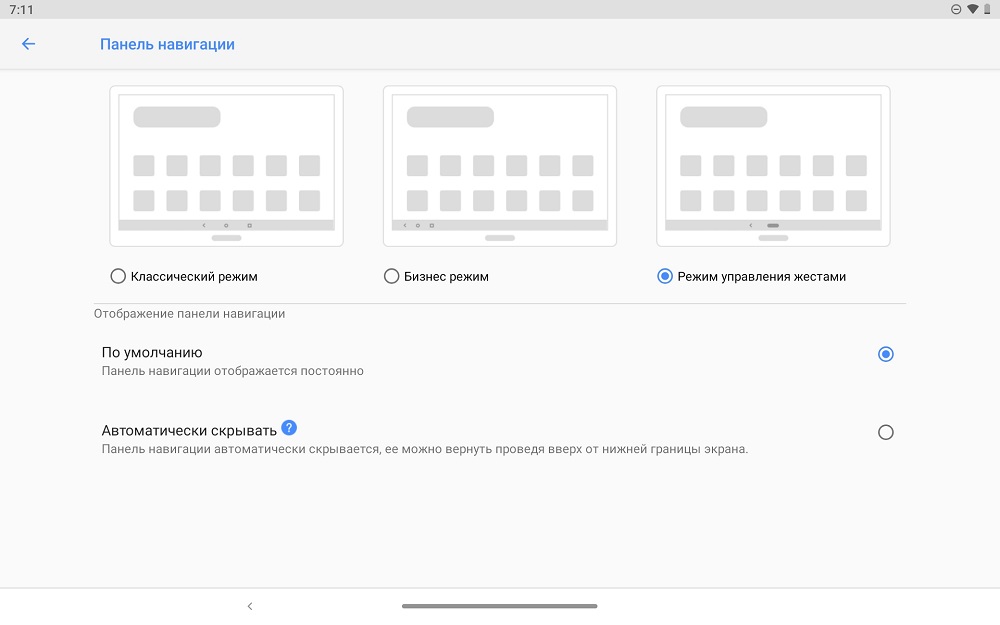The image size is (1000, 625).
Task: Tap the classic mode preview thumbnail
Action: click(x=226, y=166)
